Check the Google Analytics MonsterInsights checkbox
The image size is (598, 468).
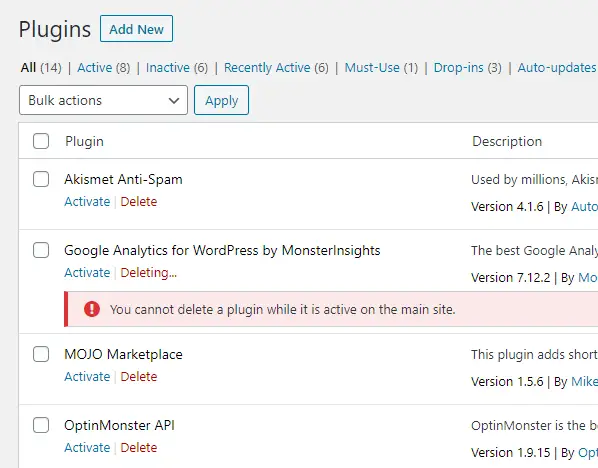(41, 250)
